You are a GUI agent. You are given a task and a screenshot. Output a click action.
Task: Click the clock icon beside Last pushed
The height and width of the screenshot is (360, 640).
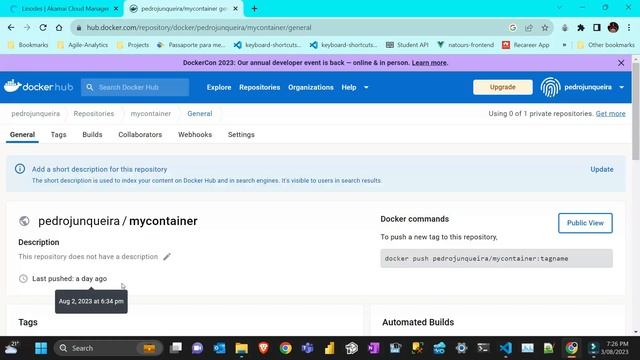pos(23,279)
